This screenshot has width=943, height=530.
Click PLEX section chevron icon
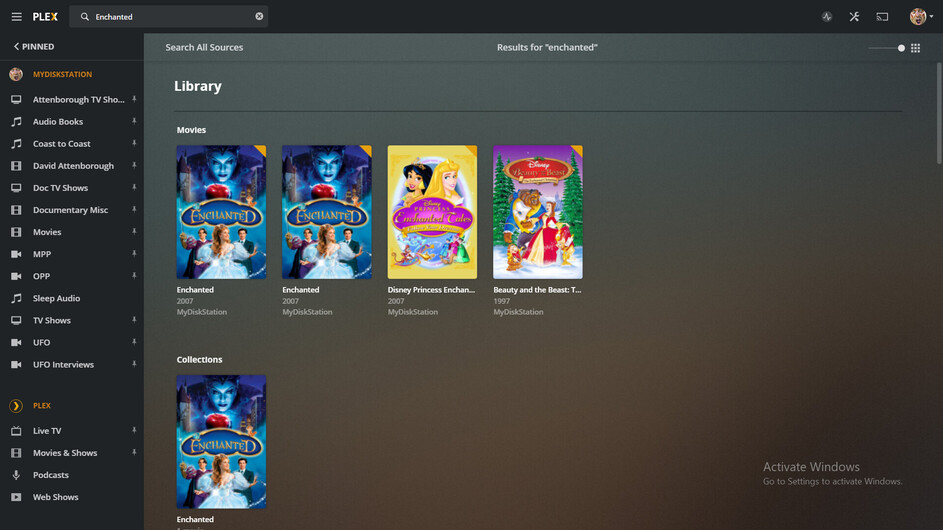coord(16,406)
